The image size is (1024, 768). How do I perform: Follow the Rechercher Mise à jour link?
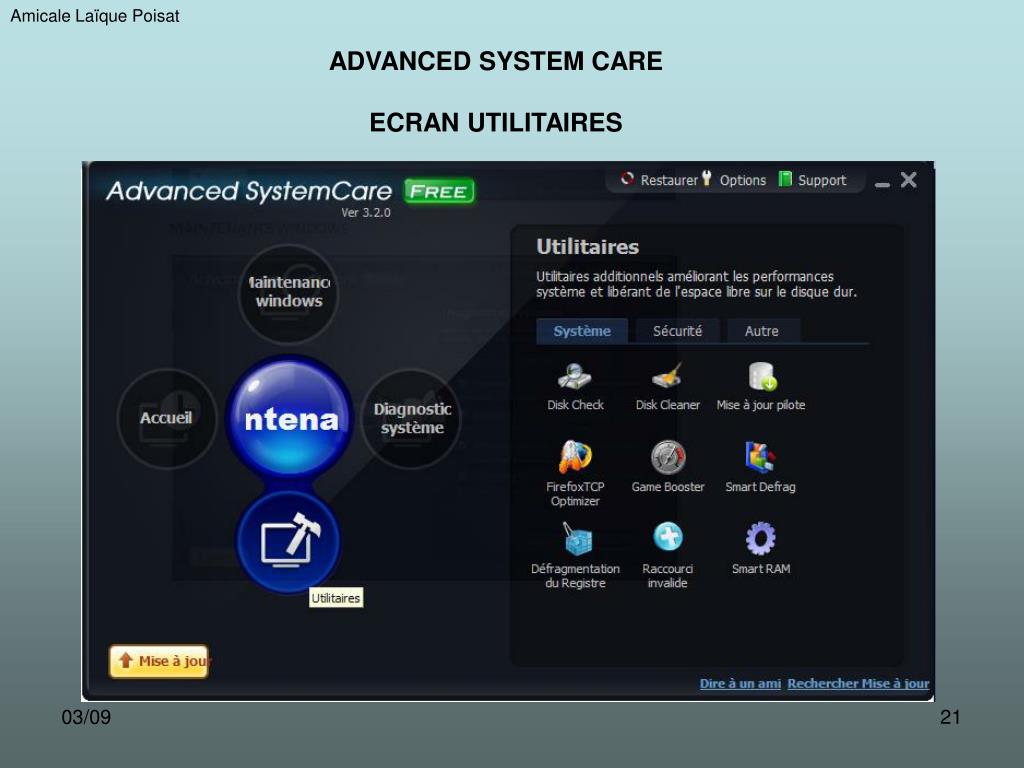pos(858,684)
